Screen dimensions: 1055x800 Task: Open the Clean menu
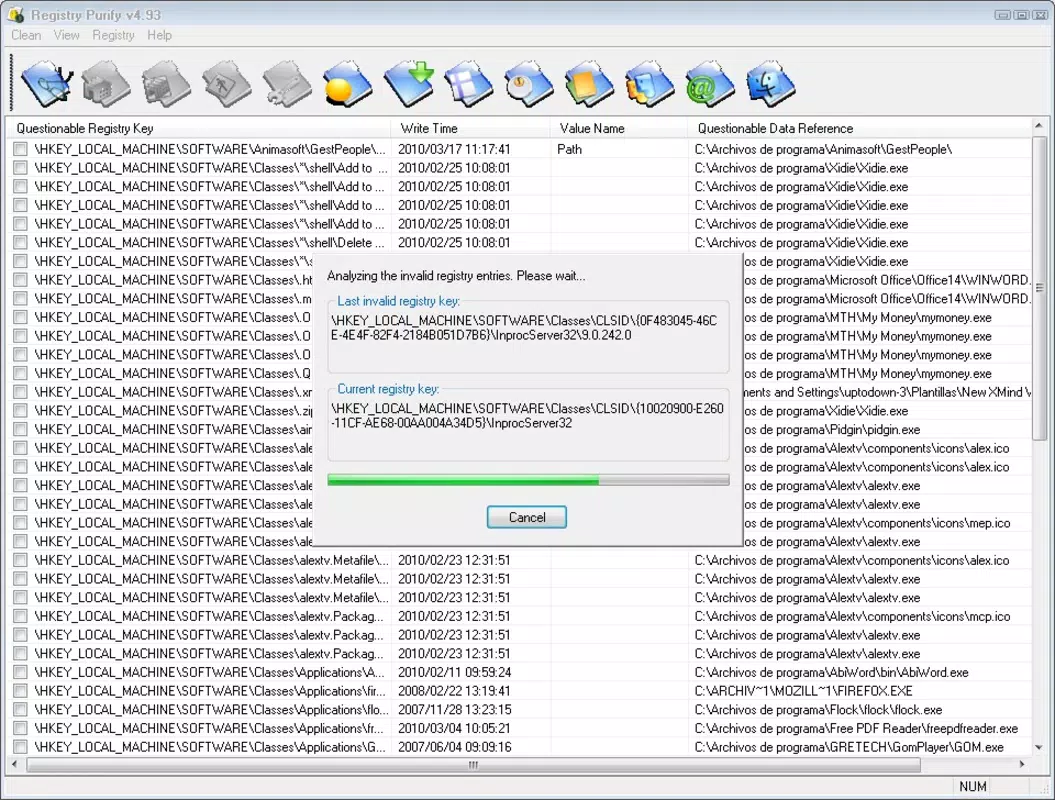tap(26, 35)
